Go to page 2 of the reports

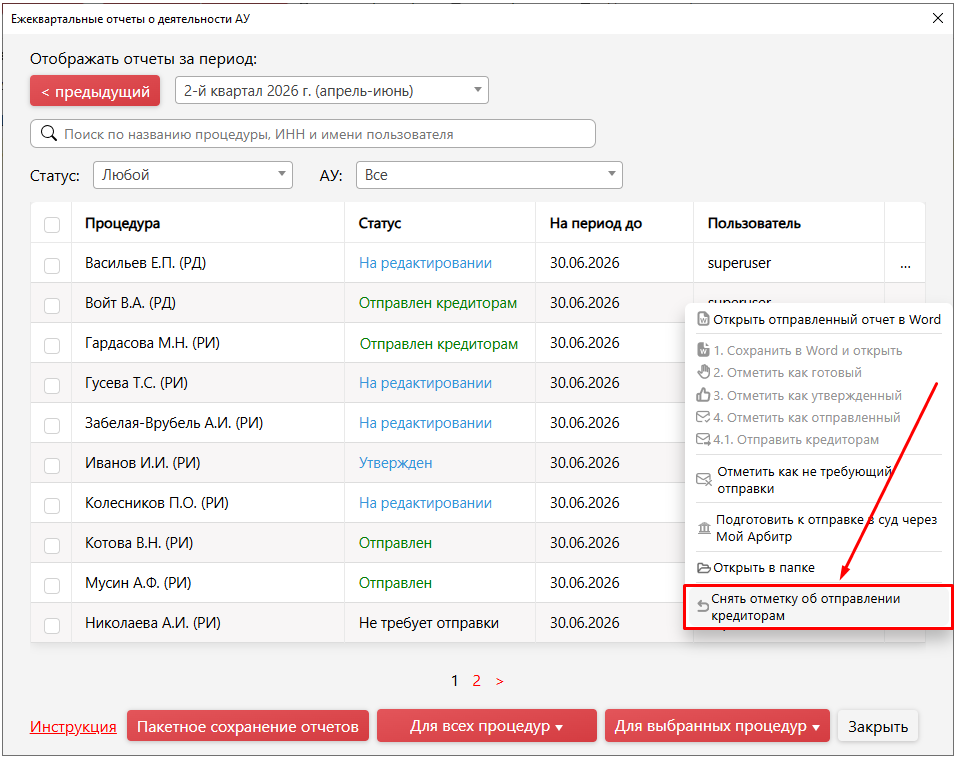point(477,681)
